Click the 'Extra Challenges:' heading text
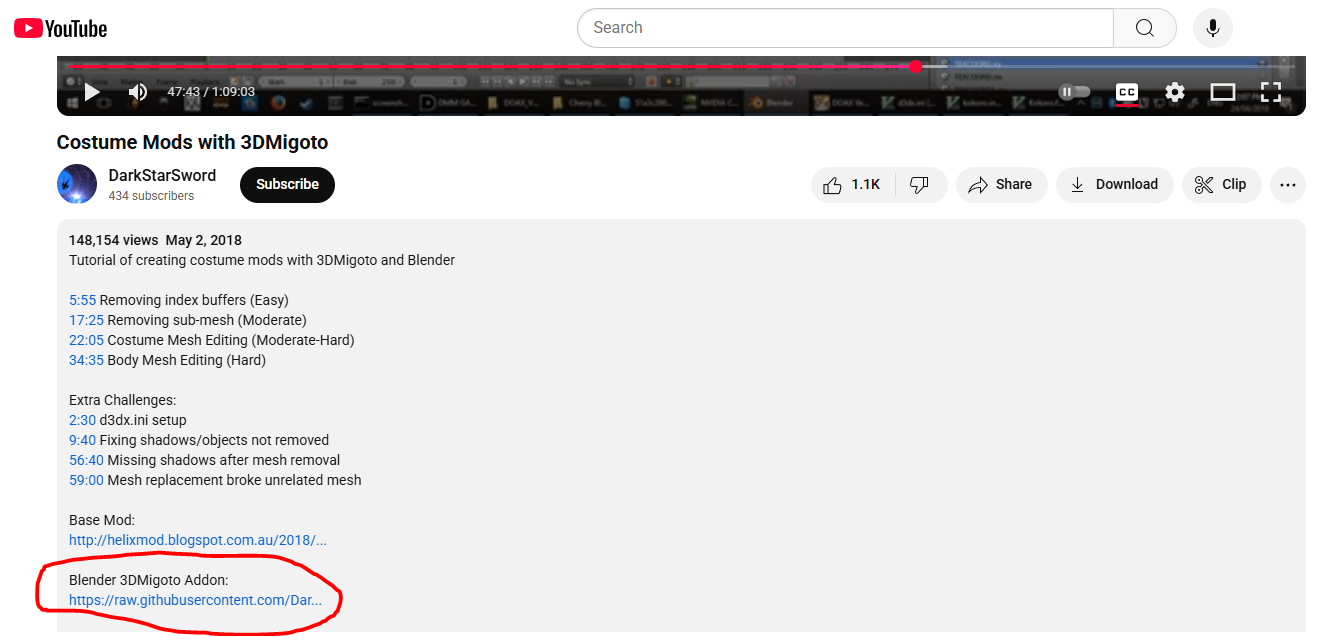Image resolution: width=1317 pixels, height=636 pixels. [x=122, y=400]
